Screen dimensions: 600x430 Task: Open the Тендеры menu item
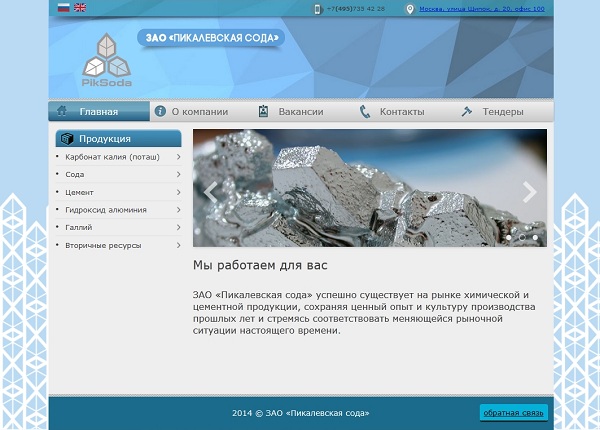(503, 112)
